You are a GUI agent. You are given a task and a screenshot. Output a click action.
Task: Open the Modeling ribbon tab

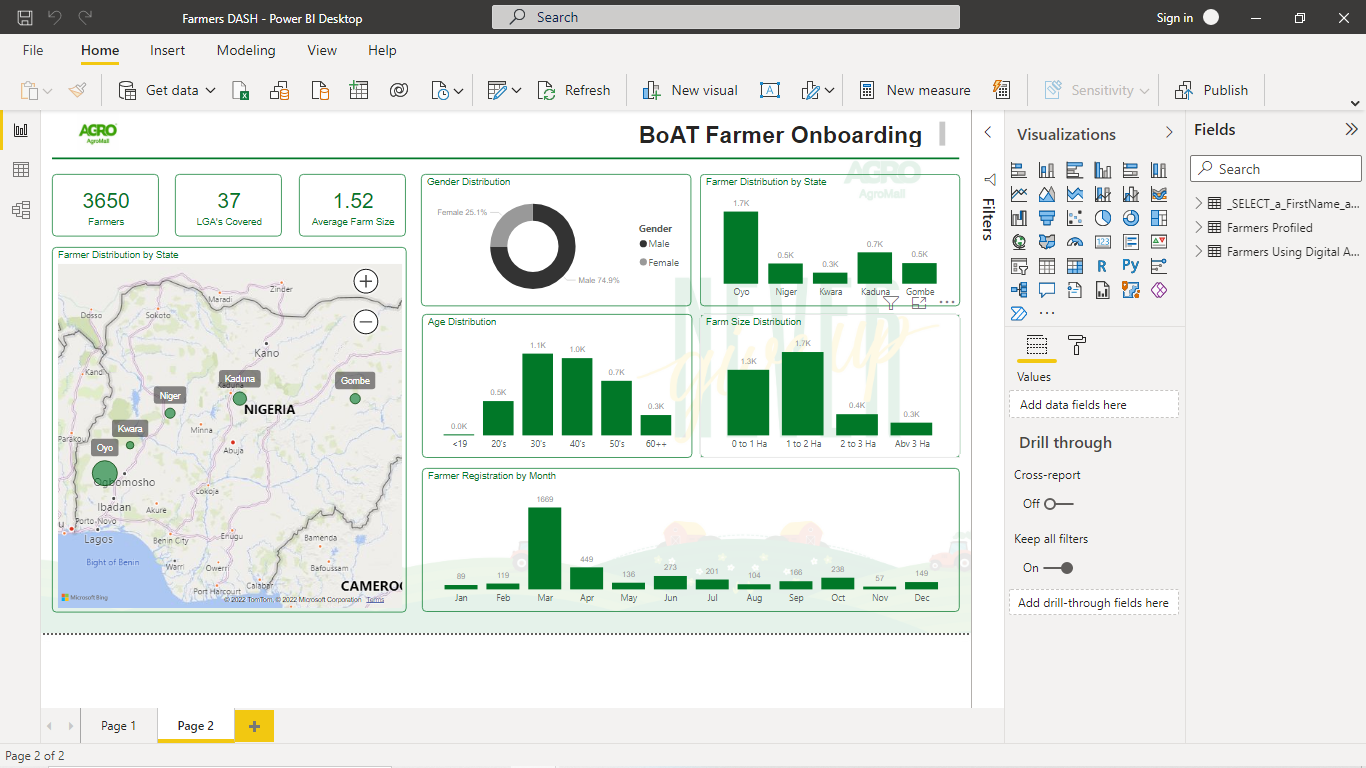(246, 50)
